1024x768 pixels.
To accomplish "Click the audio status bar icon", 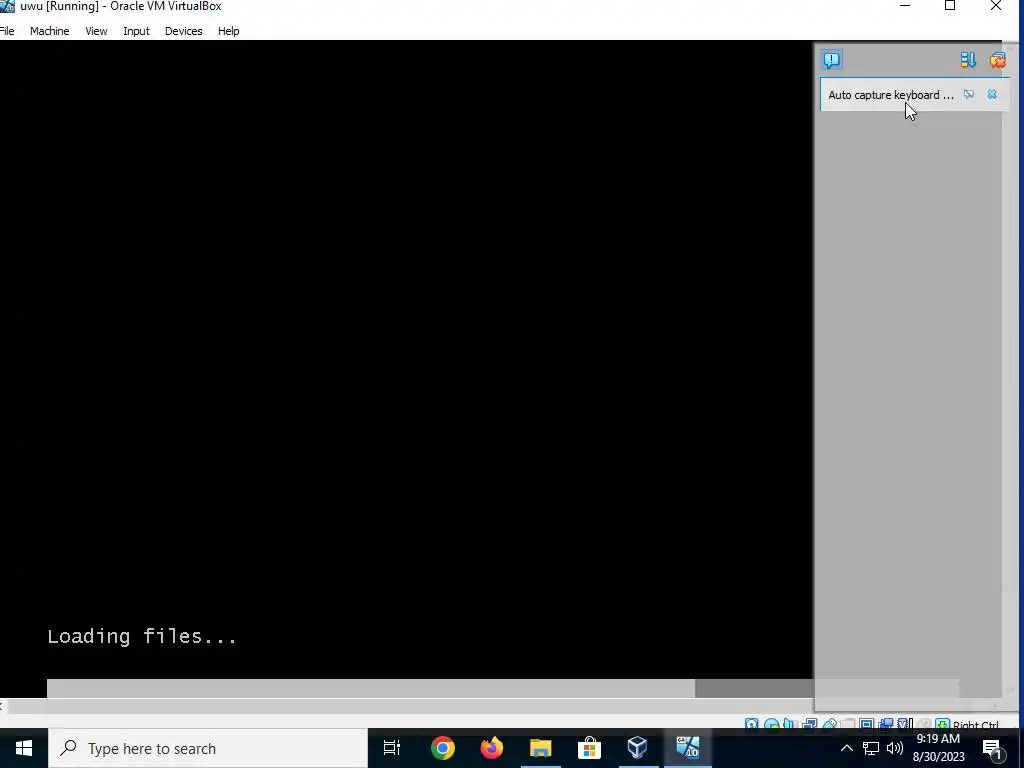I will pos(790,724).
